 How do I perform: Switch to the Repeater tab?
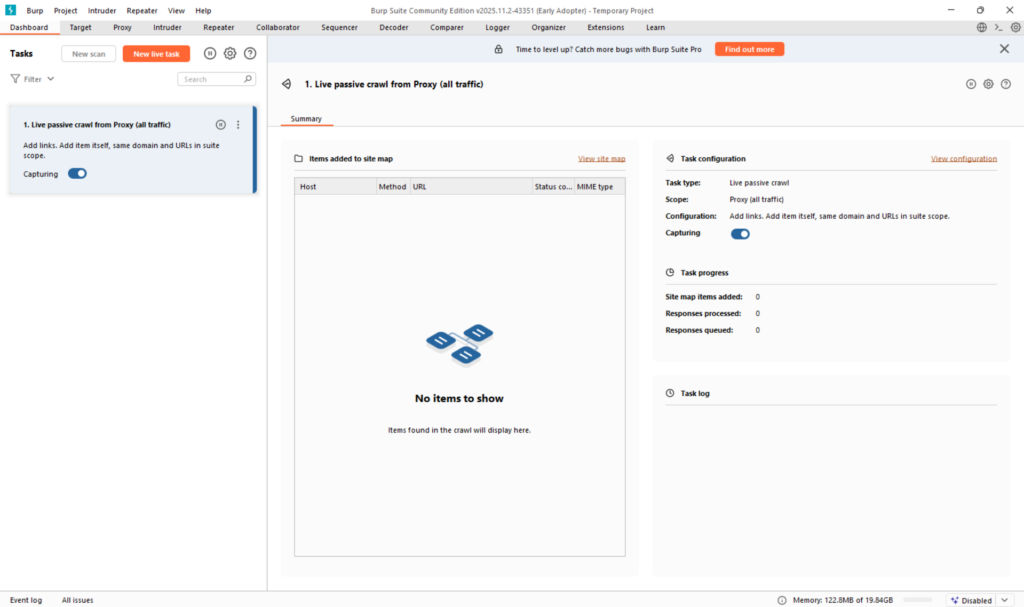[x=218, y=27]
